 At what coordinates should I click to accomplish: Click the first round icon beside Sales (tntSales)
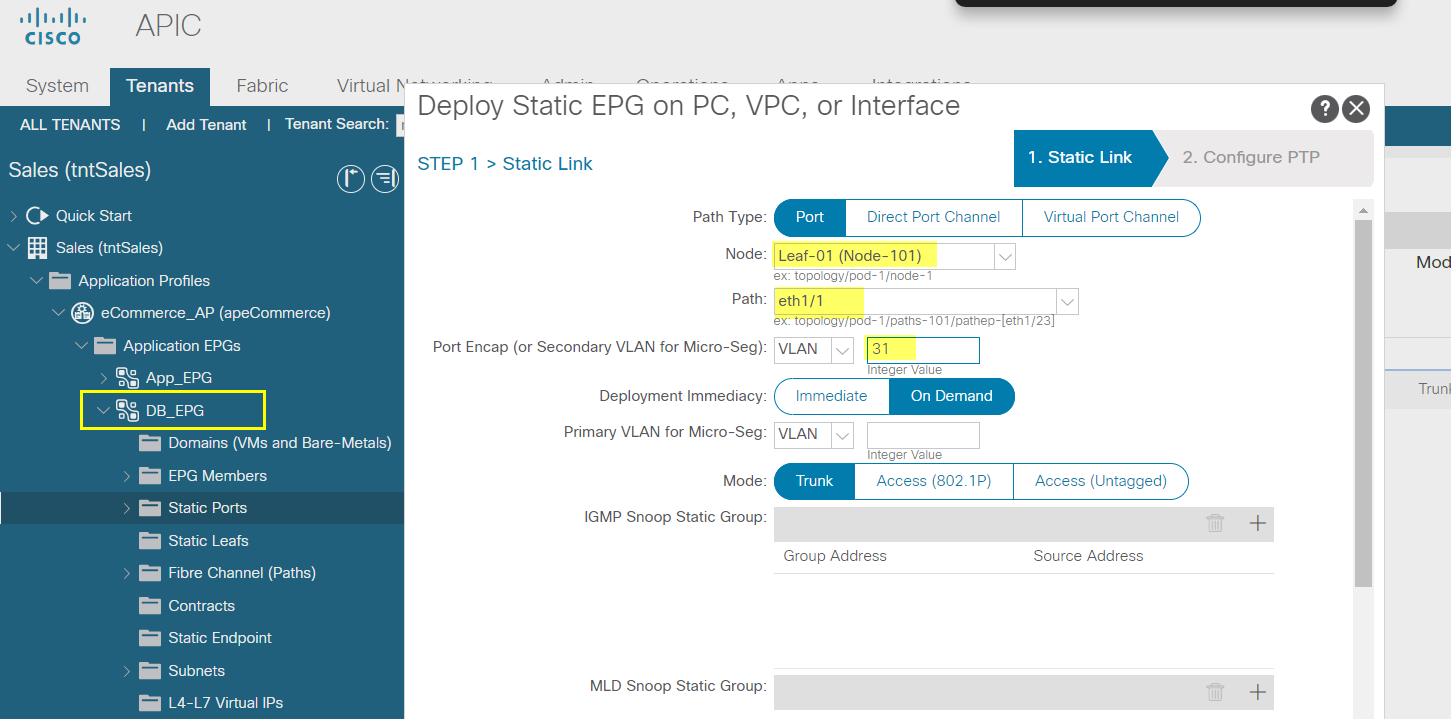351,179
